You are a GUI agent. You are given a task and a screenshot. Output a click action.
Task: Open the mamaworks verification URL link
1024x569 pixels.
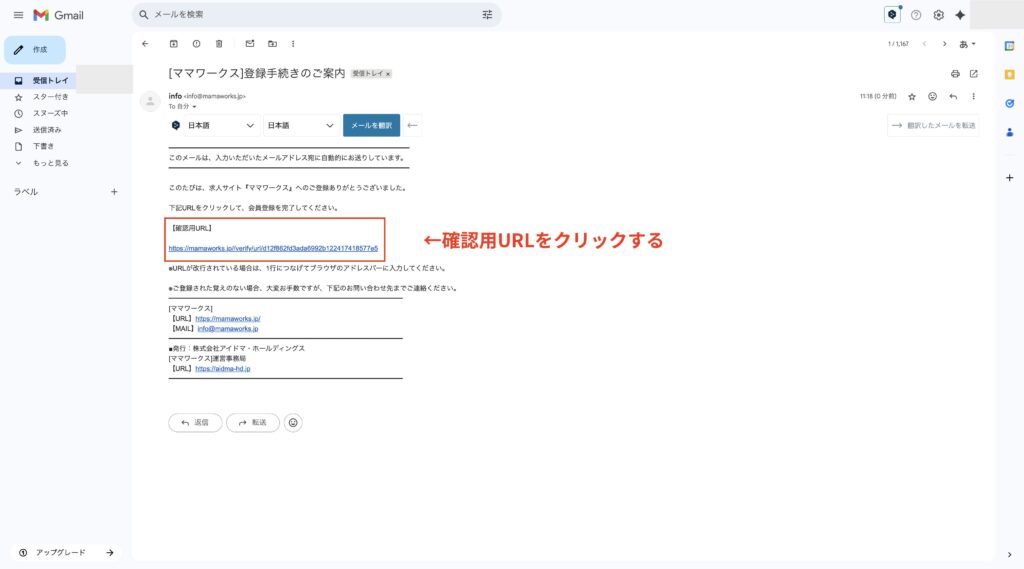273,248
